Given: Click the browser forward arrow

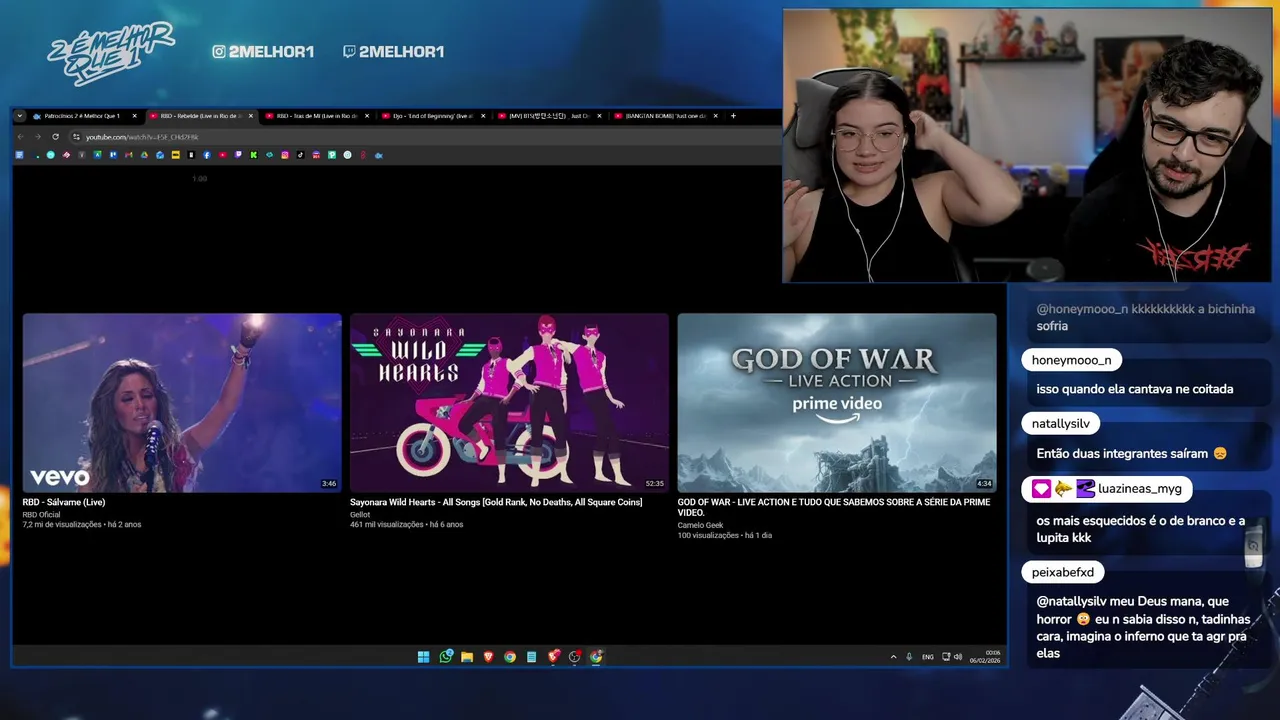Looking at the screenshot, I should pos(38,136).
